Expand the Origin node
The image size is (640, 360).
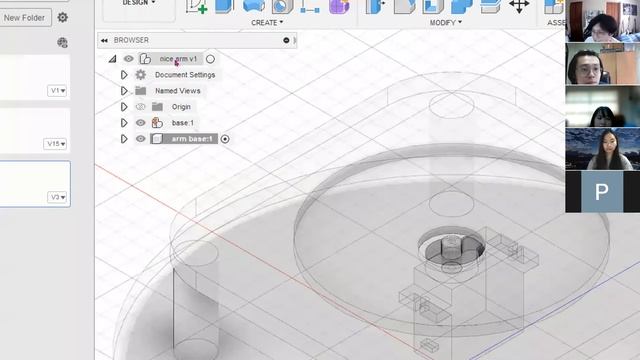124,107
